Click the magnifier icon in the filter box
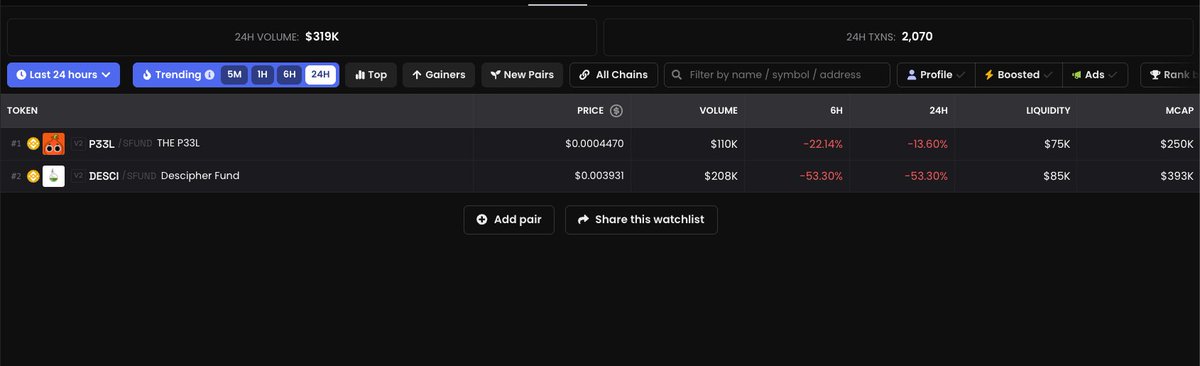 pos(678,75)
